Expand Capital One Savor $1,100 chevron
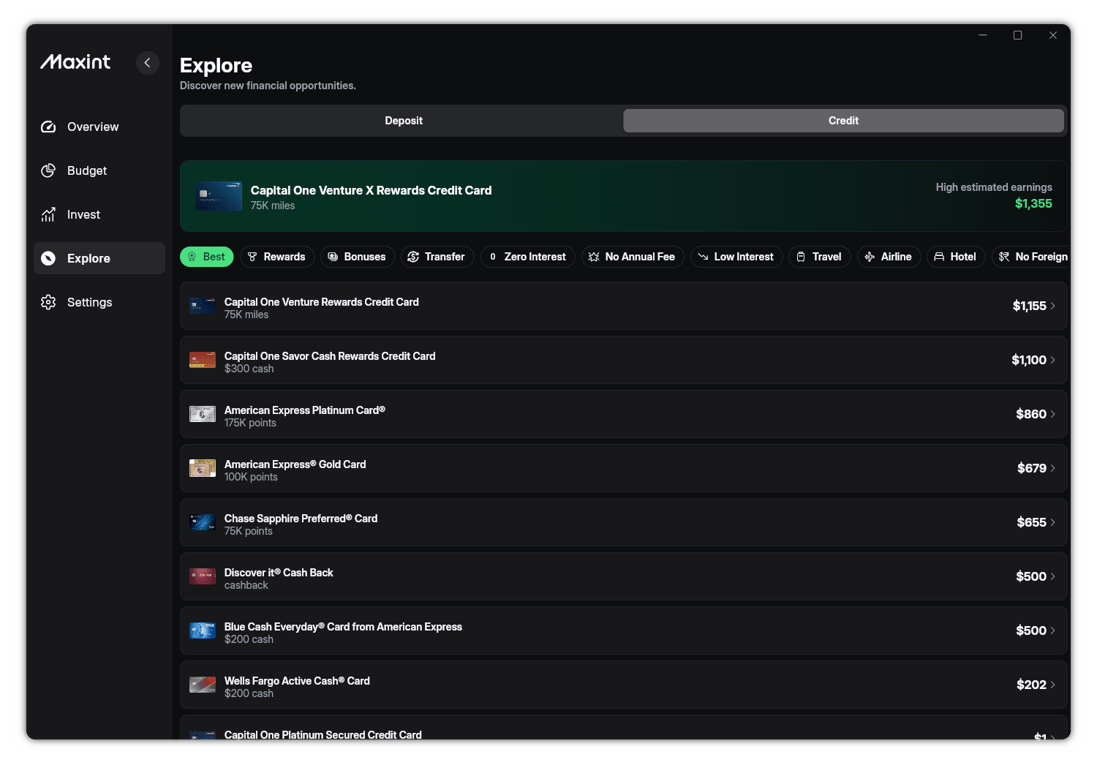The image size is (1097, 768). coord(1053,360)
